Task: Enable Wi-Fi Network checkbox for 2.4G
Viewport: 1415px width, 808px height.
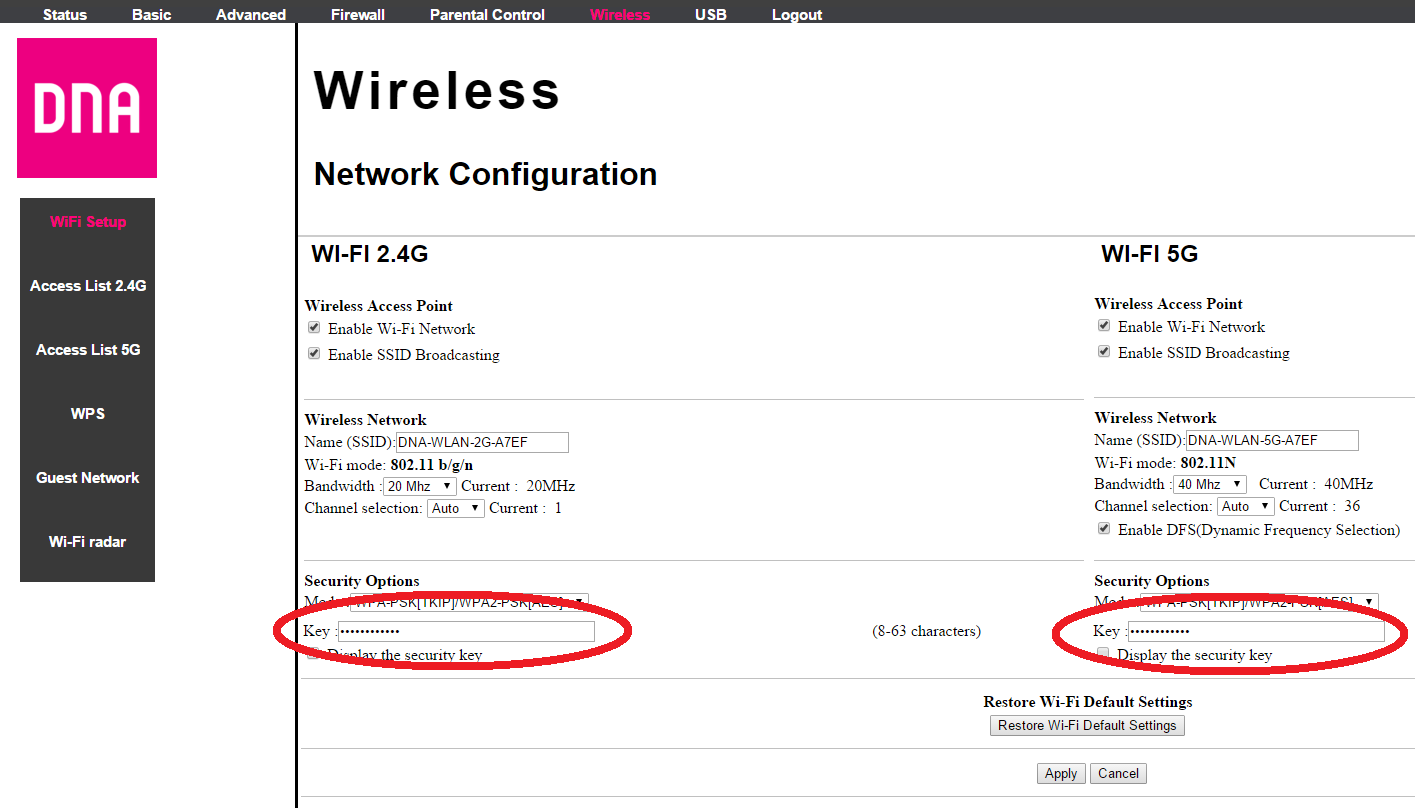Action: tap(314, 328)
